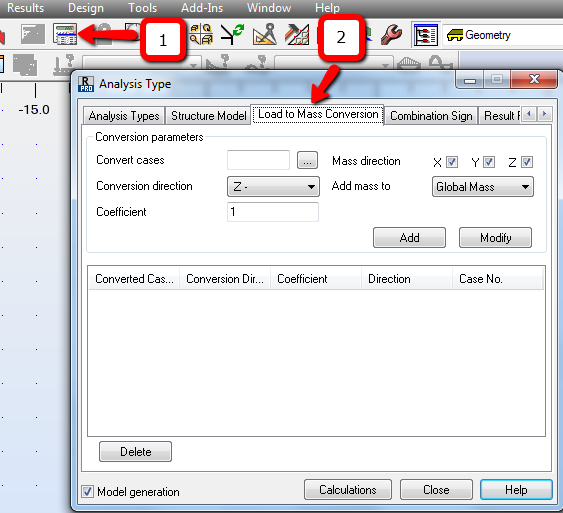Switch to the Structure Model tab
This screenshot has height=513, width=563.
click(208, 116)
